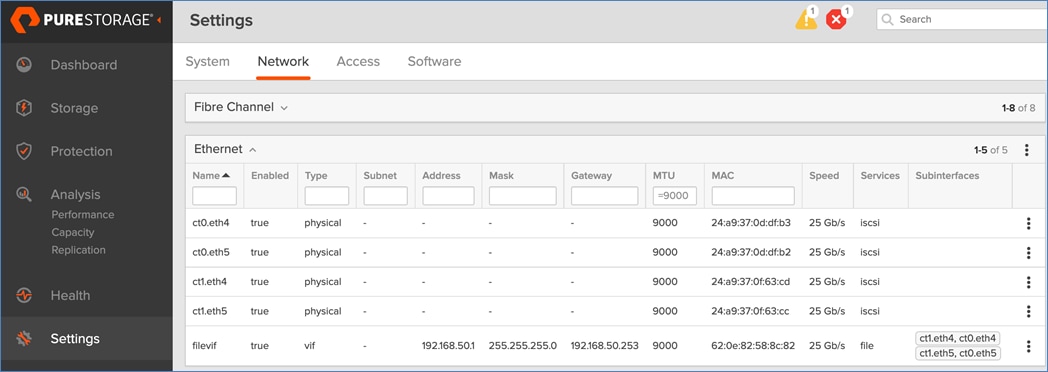This screenshot has height=372, width=1048.
Task: Click the Health heartbeat icon
Action: pyautogui.click(x=24, y=295)
